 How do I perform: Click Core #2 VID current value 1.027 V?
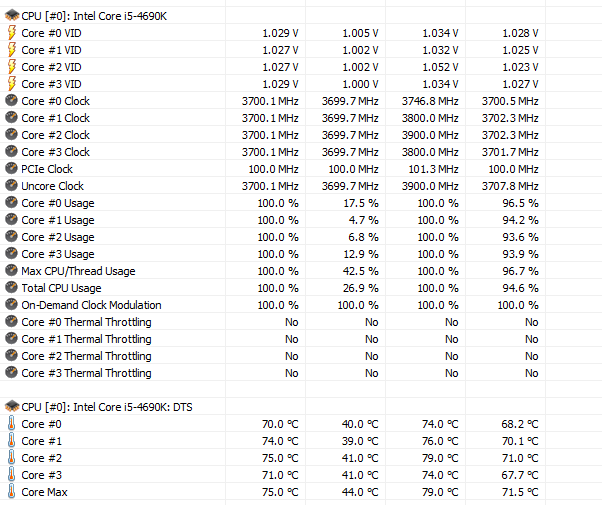point(280,67)
